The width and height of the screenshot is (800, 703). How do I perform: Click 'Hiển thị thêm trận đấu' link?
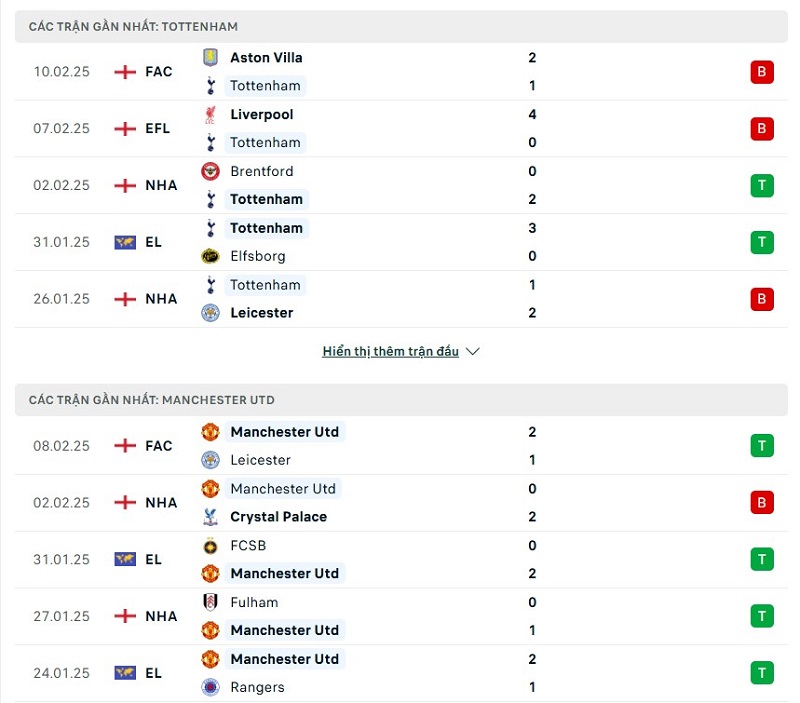click(390, 352)
